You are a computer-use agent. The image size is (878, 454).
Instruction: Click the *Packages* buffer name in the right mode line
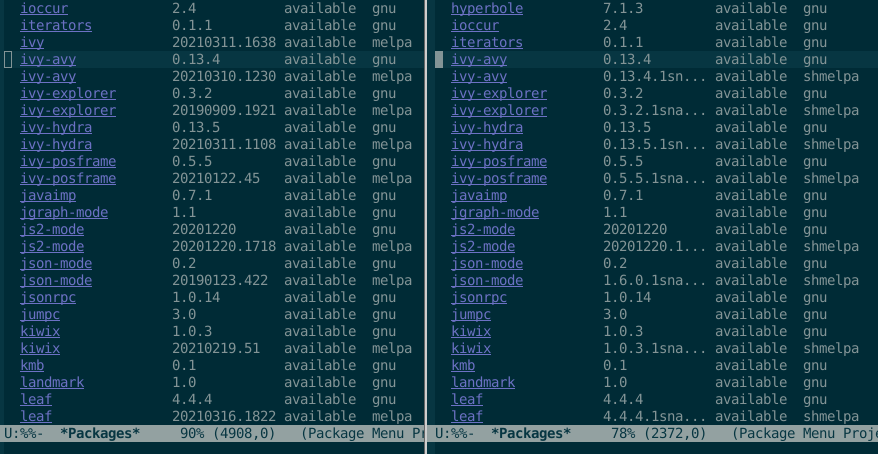(x=531, y=433)
